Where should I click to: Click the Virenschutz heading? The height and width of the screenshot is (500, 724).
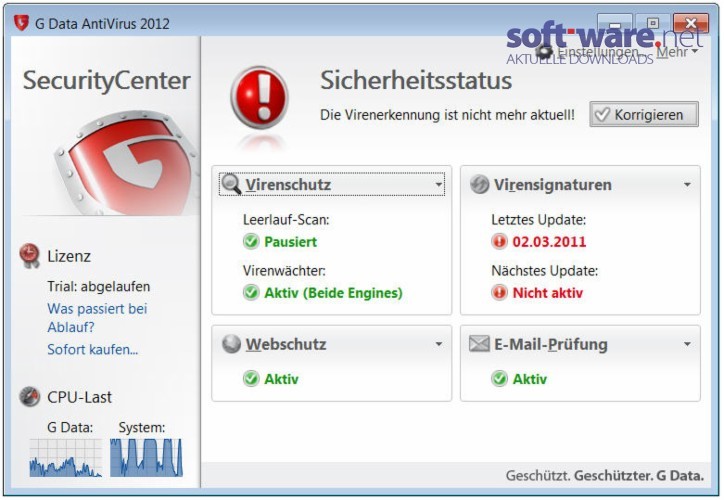coord(288,184)
